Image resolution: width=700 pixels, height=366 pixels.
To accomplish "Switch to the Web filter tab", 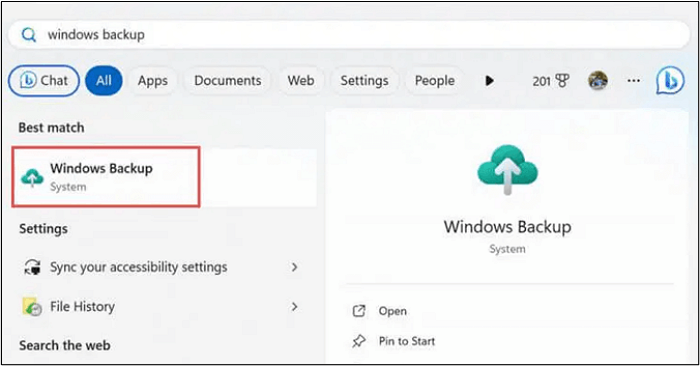I will [x=300, y=81].
